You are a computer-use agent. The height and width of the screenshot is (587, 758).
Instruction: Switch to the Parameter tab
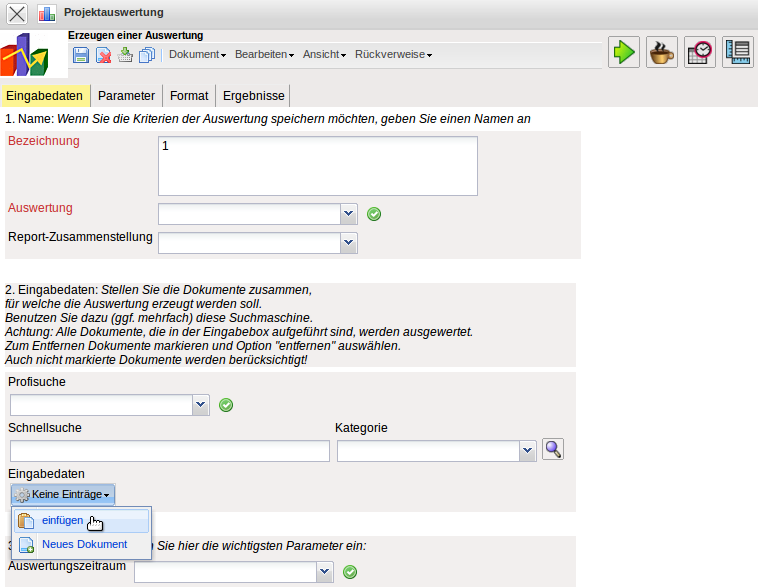point(126,96)
